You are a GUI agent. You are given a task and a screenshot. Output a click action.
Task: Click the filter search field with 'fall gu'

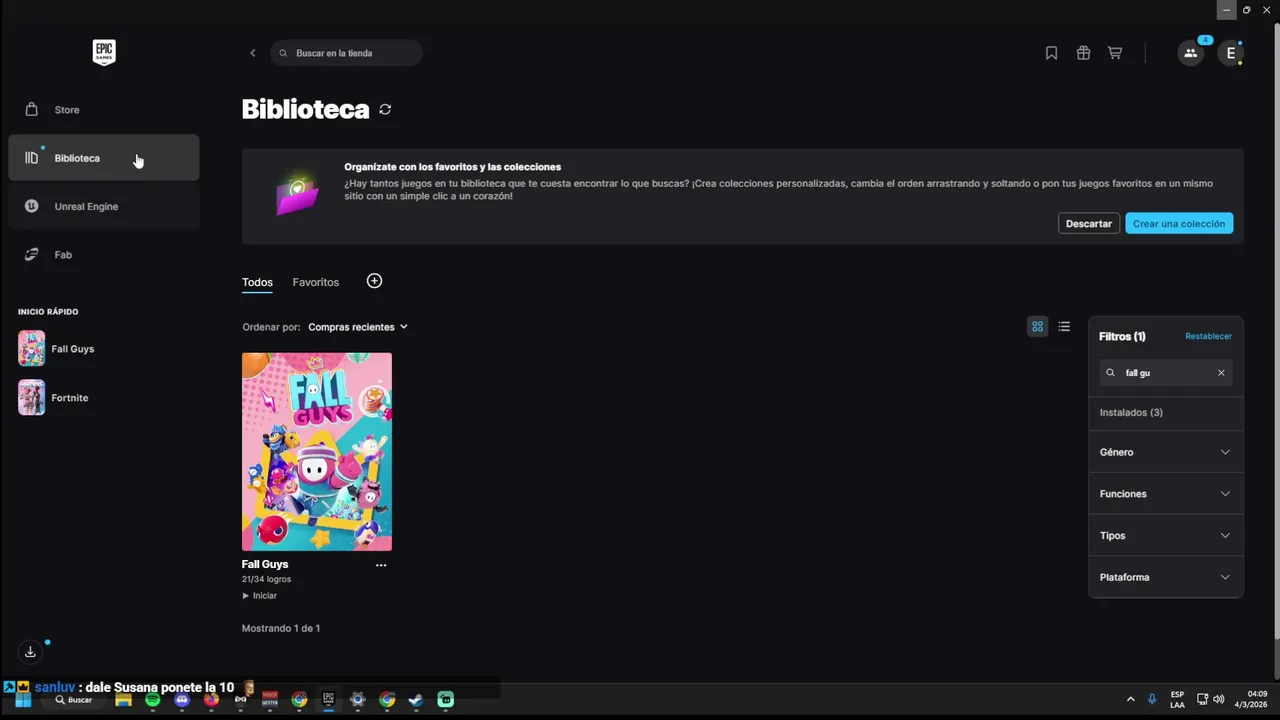pos(1166,373)
